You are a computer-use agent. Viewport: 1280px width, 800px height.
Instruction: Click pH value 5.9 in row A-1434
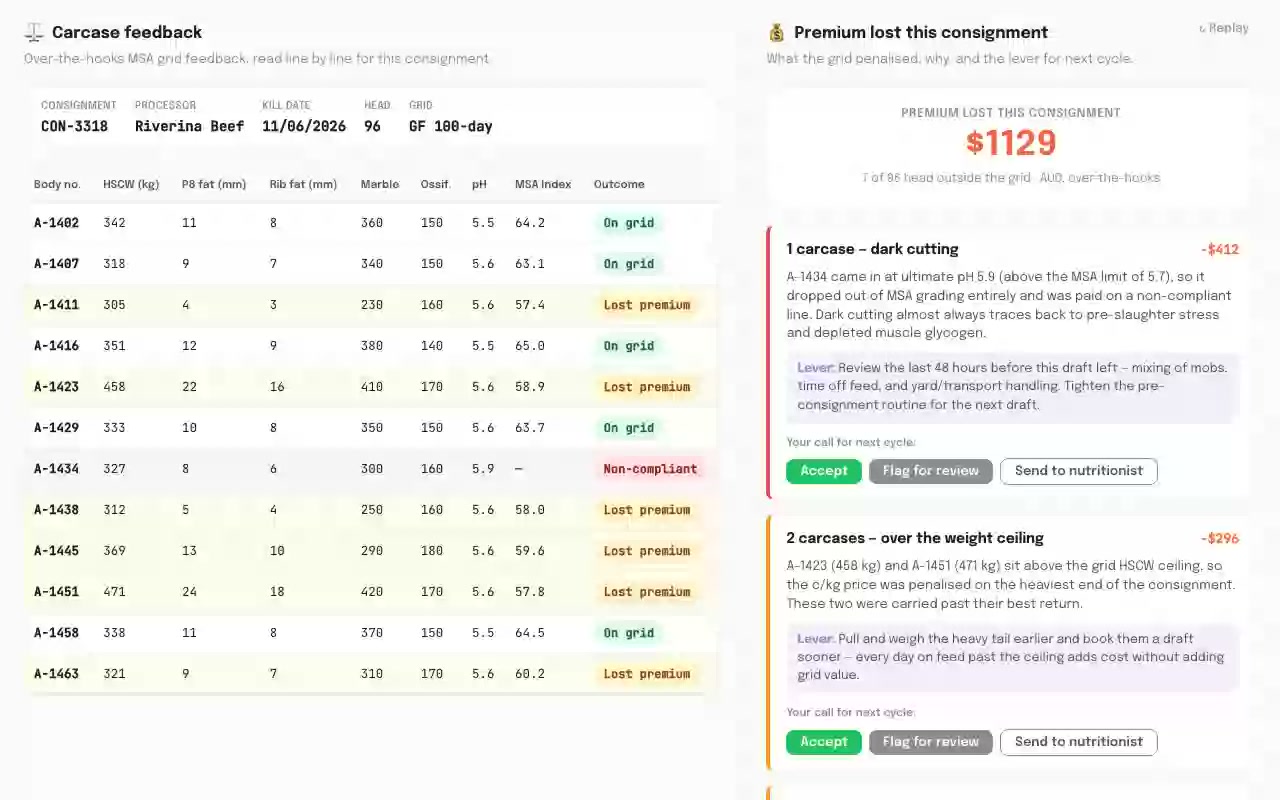pyautogui.click(x=483, y=469)
